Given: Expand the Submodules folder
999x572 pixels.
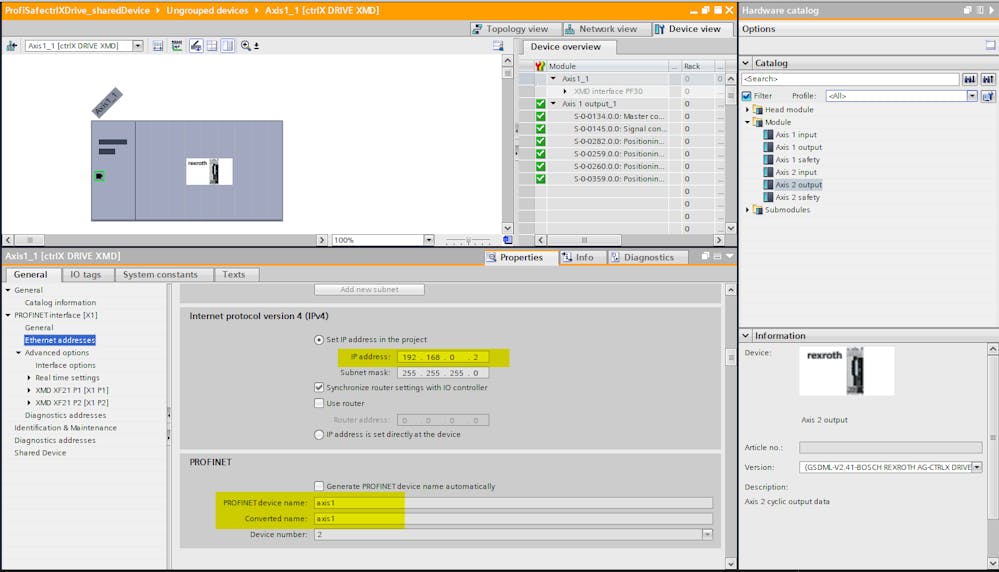Looking at the screenshot, I should click(748, 210).
